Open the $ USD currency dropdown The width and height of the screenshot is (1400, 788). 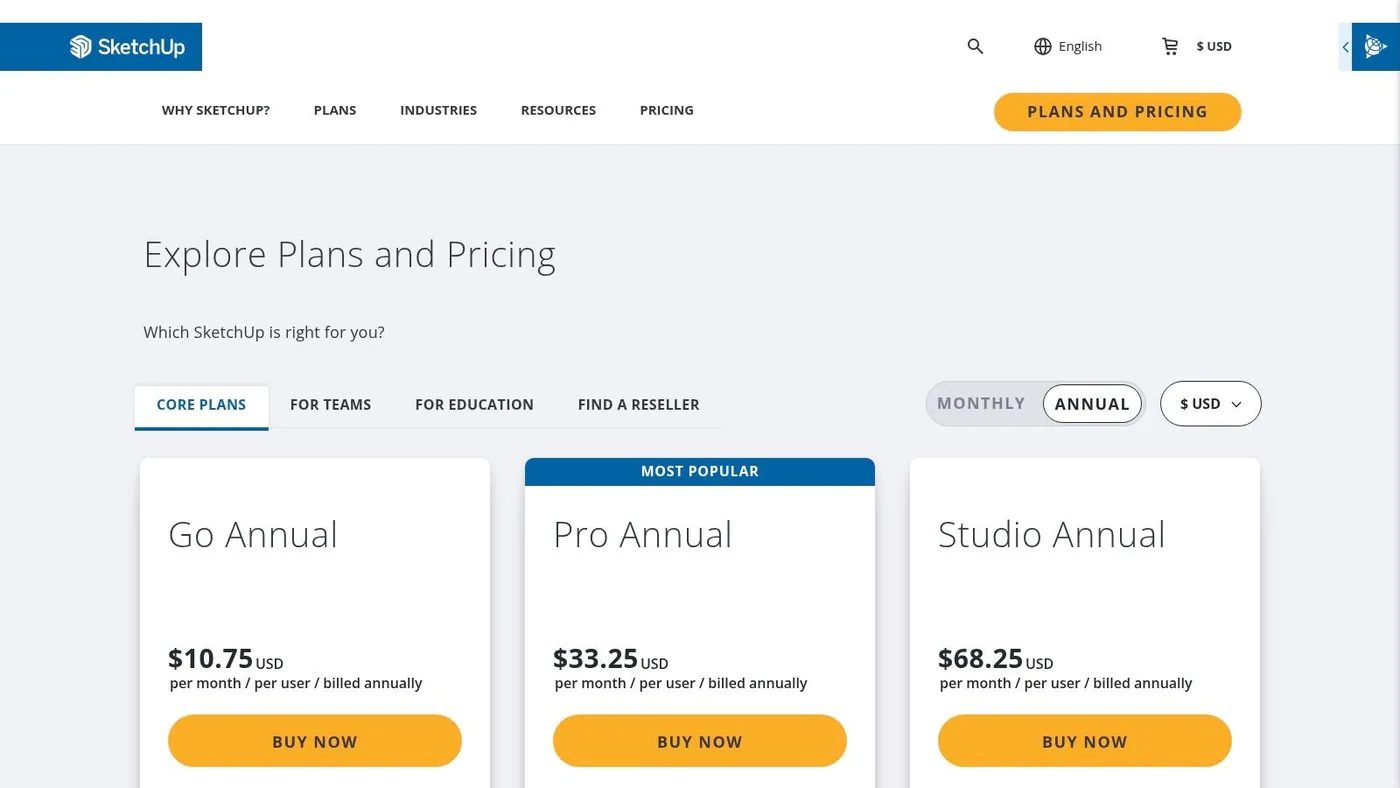(1210, 404)
